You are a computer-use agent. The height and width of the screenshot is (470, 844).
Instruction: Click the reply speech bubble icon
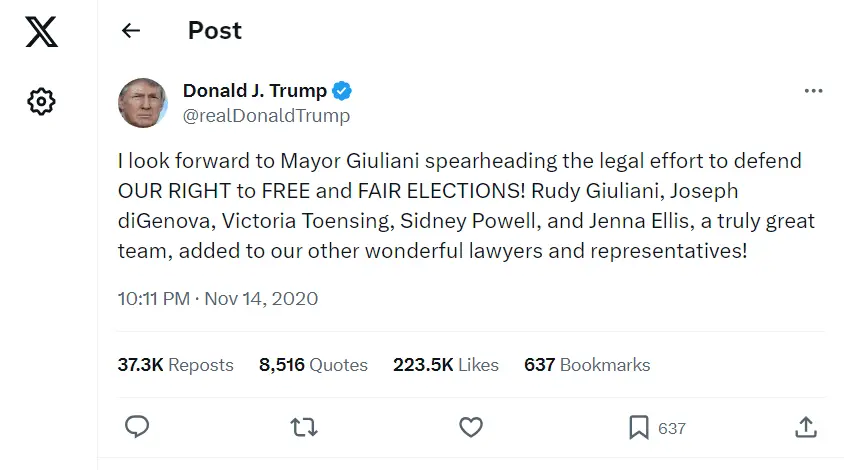tap(137, 427)
